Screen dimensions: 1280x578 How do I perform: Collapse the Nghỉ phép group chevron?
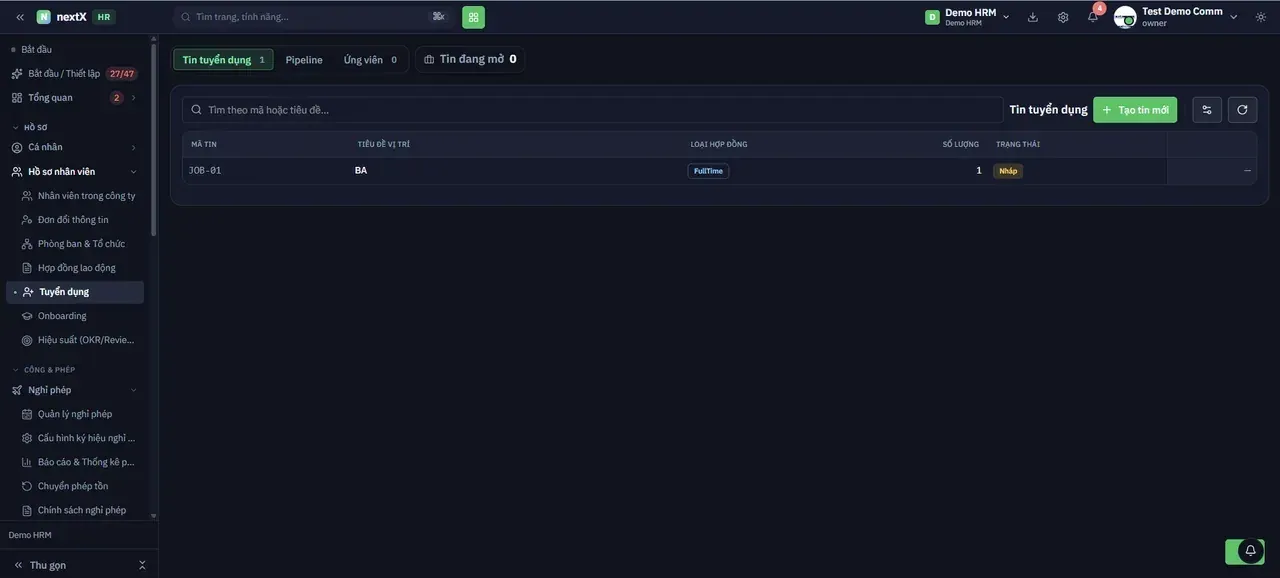tap(134, 390)
